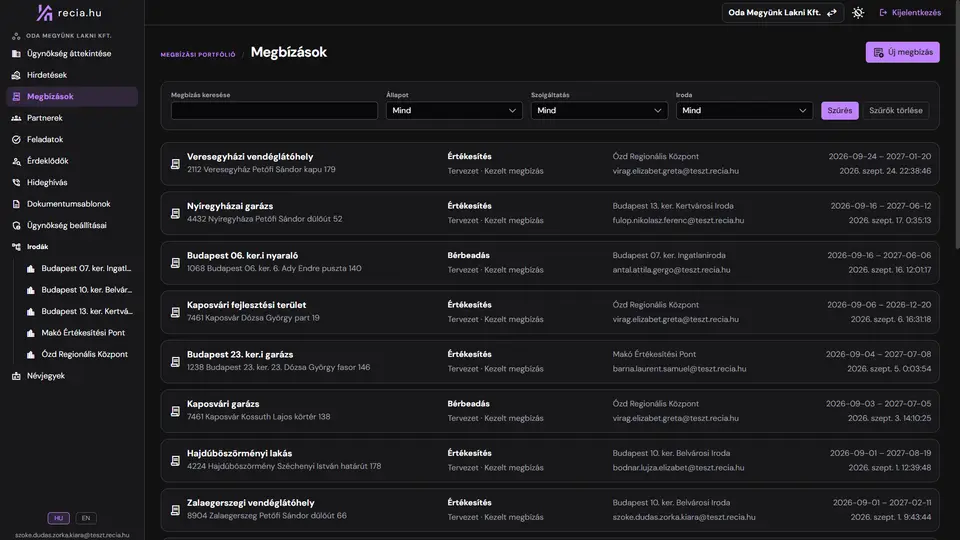Viewport: 960px width, 540px height.
Task: Click the Hajdúböszörményi lakás title
Action: 239,454
